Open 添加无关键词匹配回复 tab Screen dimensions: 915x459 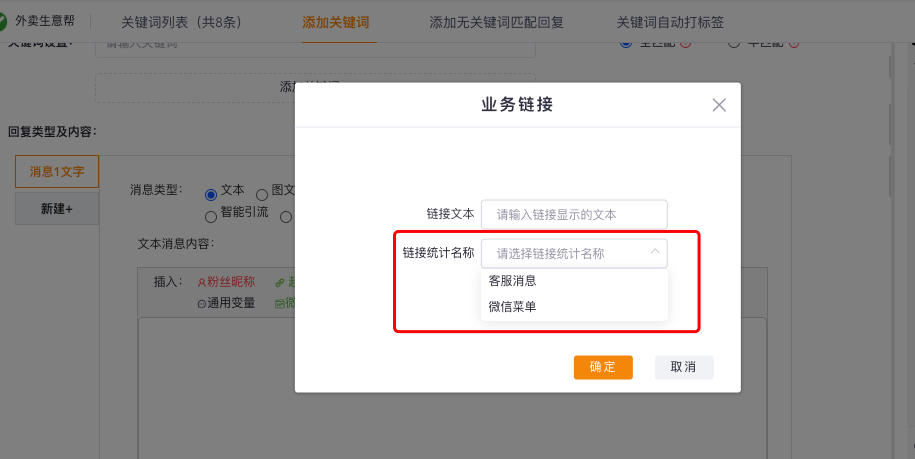coord(497,22)
